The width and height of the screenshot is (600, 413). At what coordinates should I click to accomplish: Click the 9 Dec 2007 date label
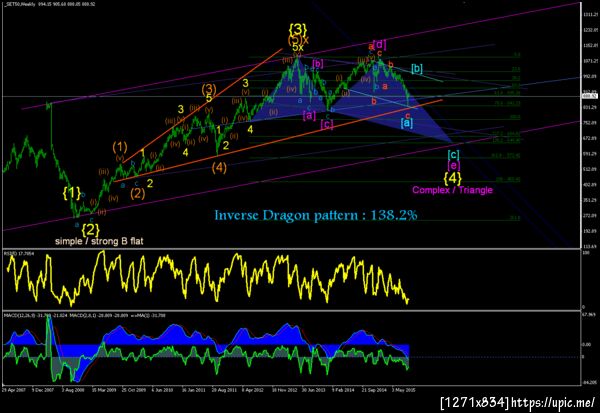[x=43, y=390]
